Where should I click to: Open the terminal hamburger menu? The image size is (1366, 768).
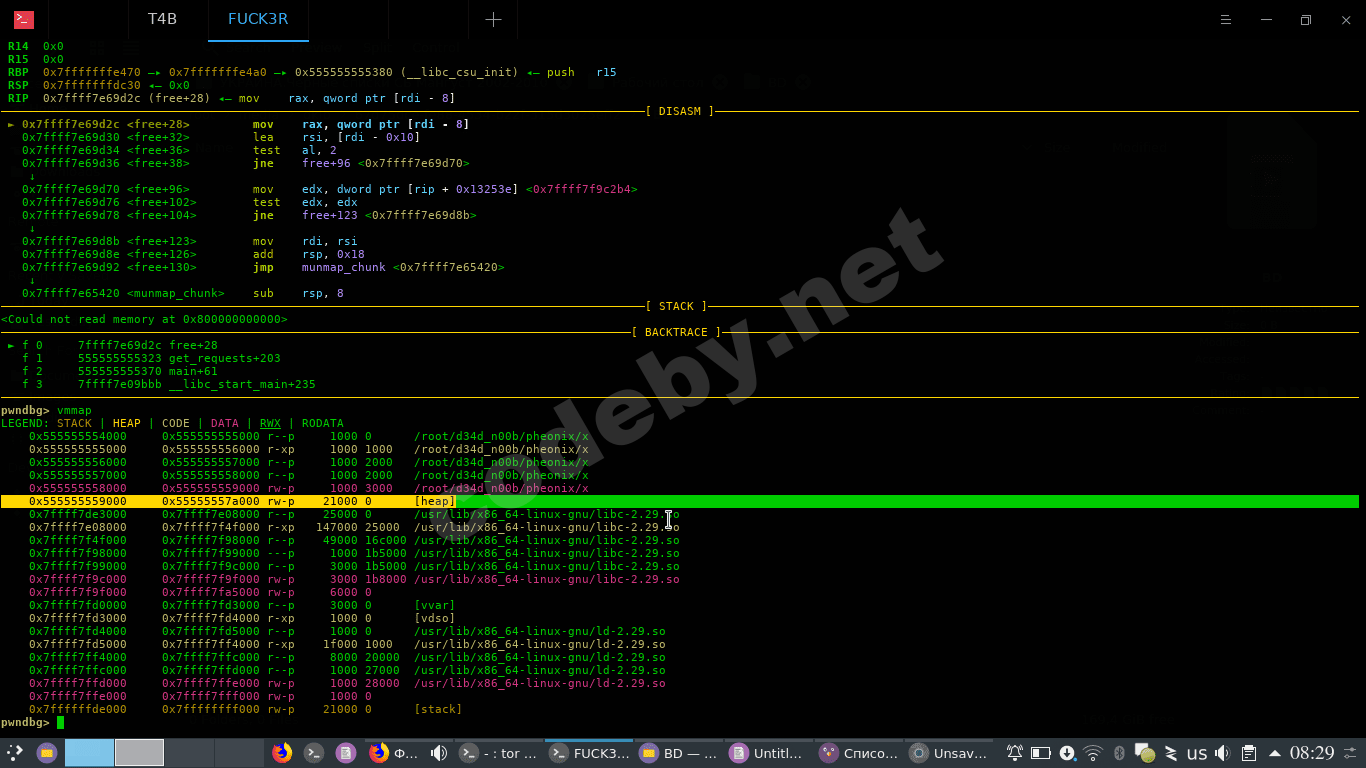(1226, 20)
